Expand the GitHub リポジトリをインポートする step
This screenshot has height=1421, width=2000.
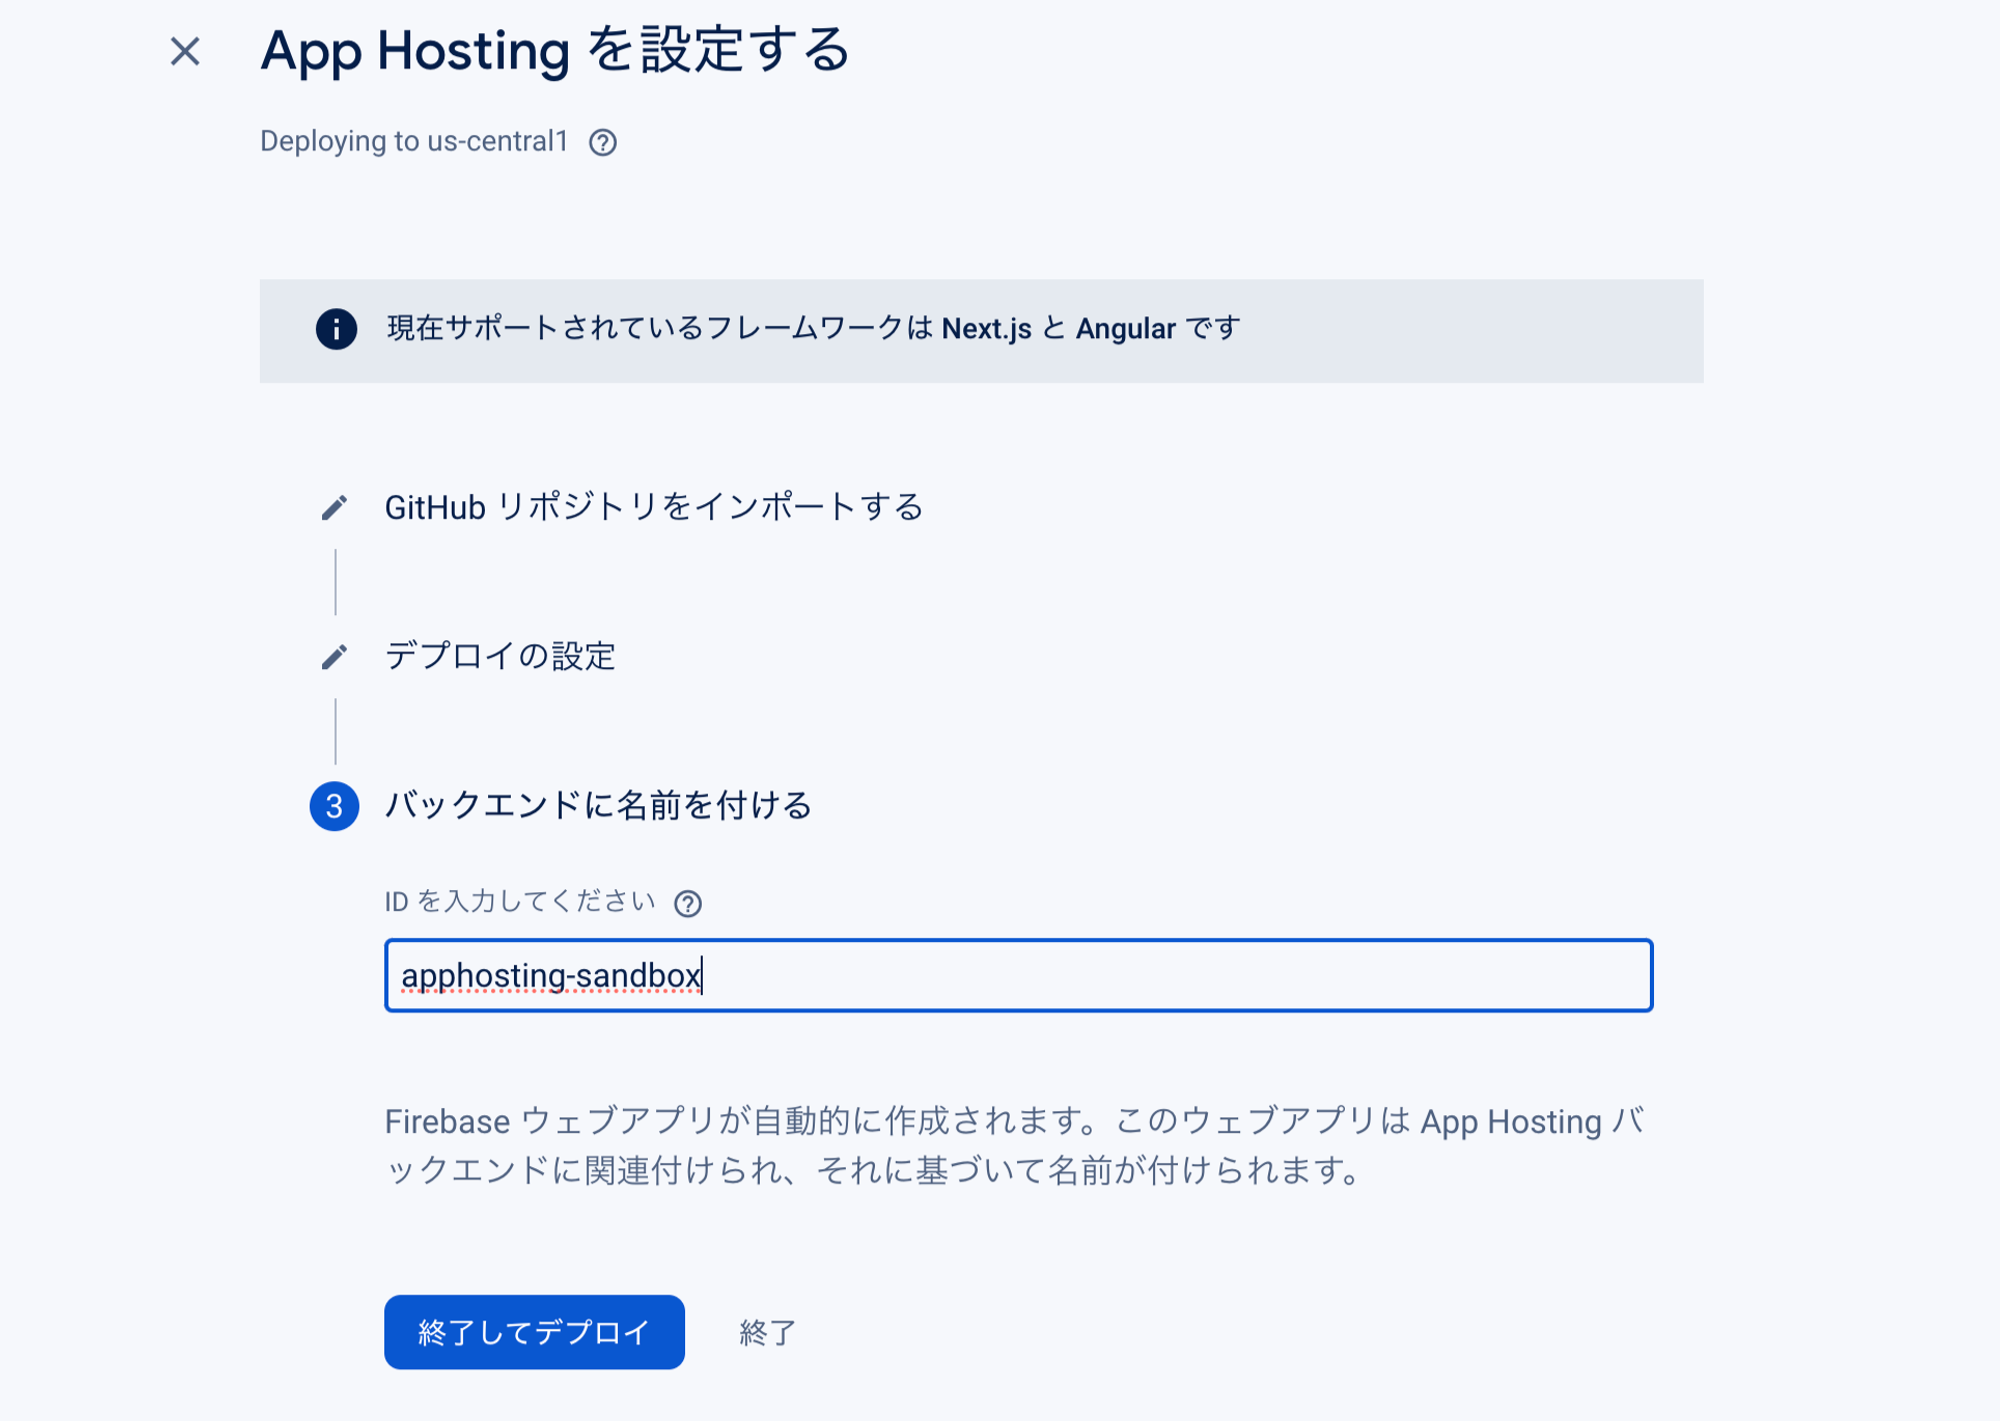(x=656, y=506)
